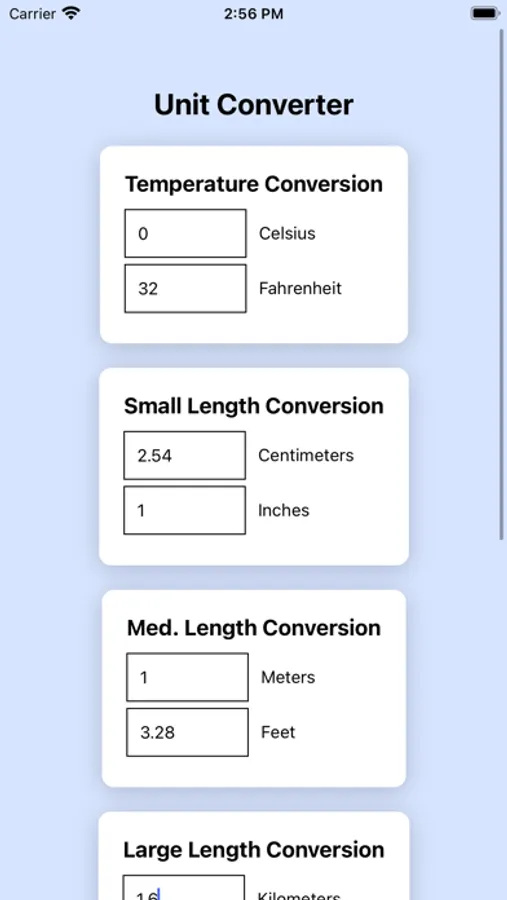Viewport: 507px width, 900px height.
Task: Select the Centimeters input field
Action: point(184,455)
